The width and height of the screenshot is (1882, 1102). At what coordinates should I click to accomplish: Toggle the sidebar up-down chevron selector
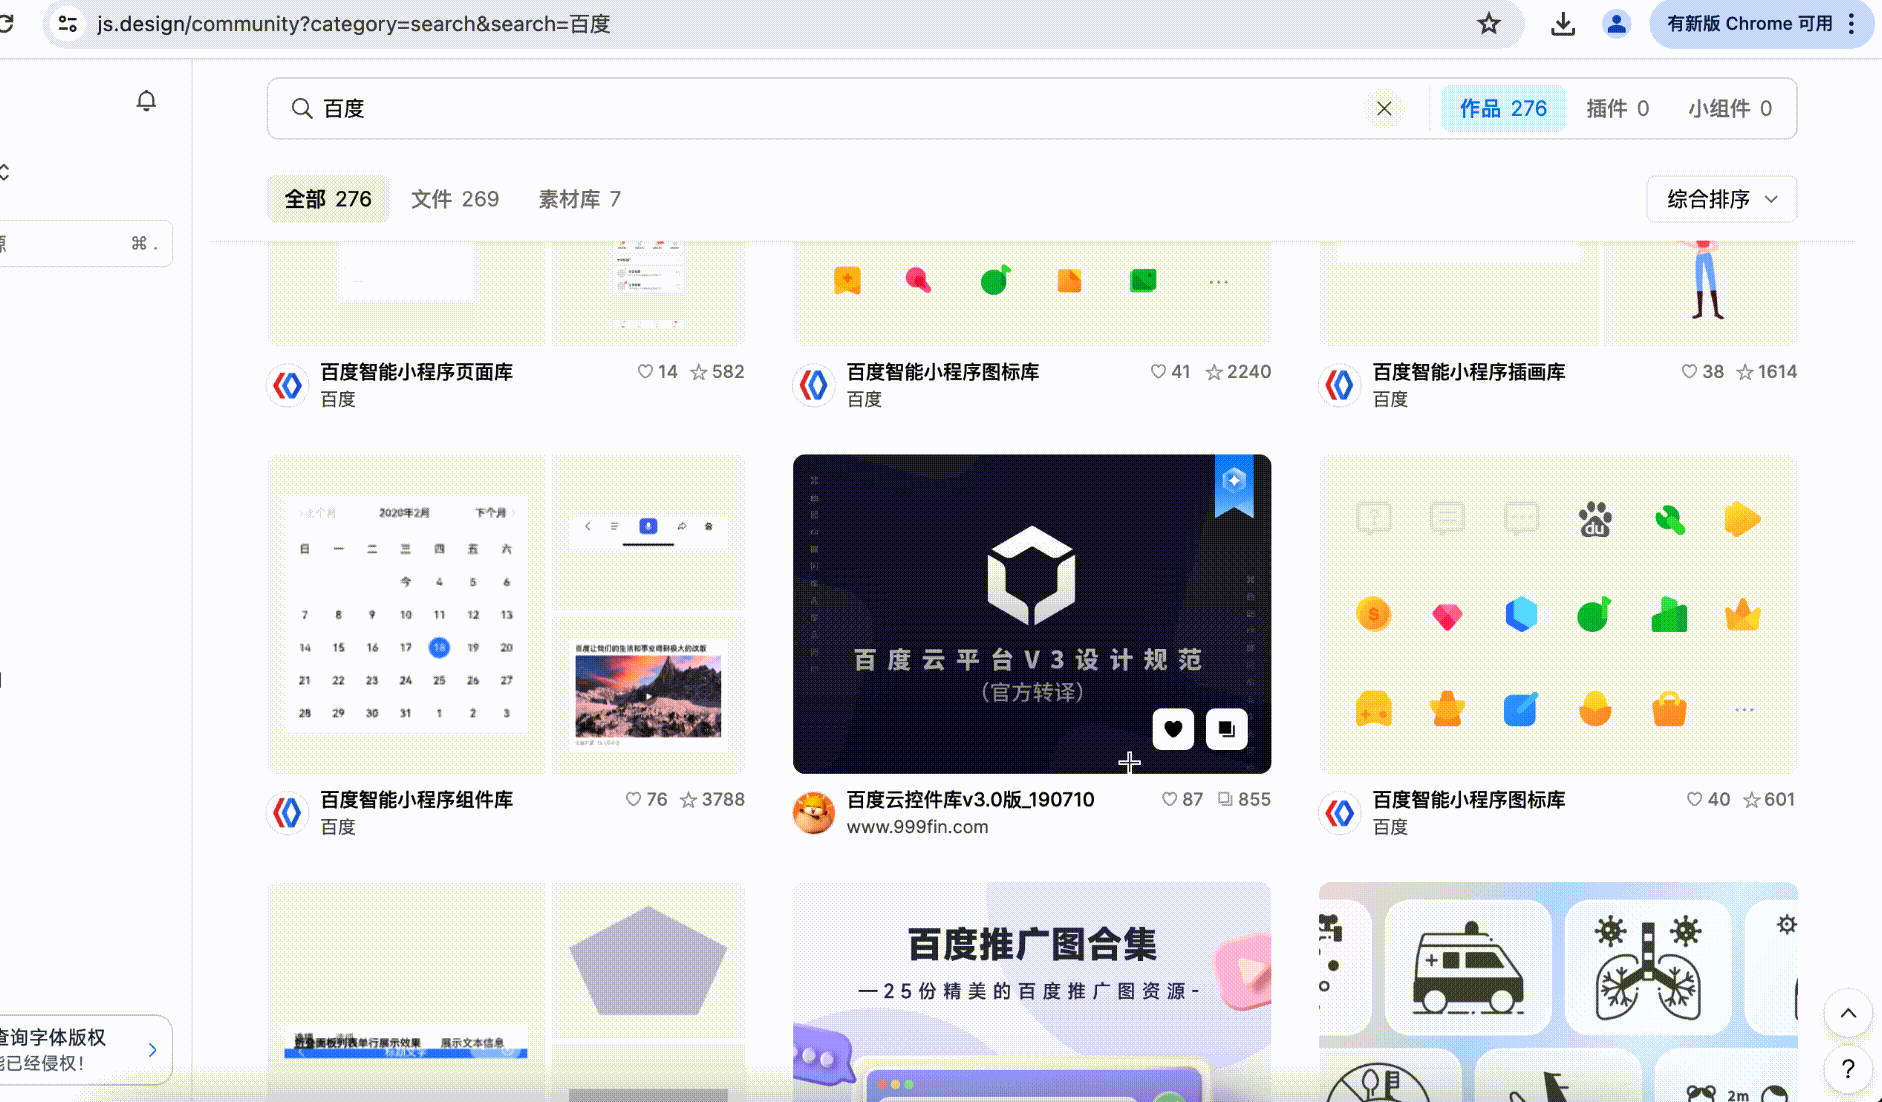[x=5, y=172]
